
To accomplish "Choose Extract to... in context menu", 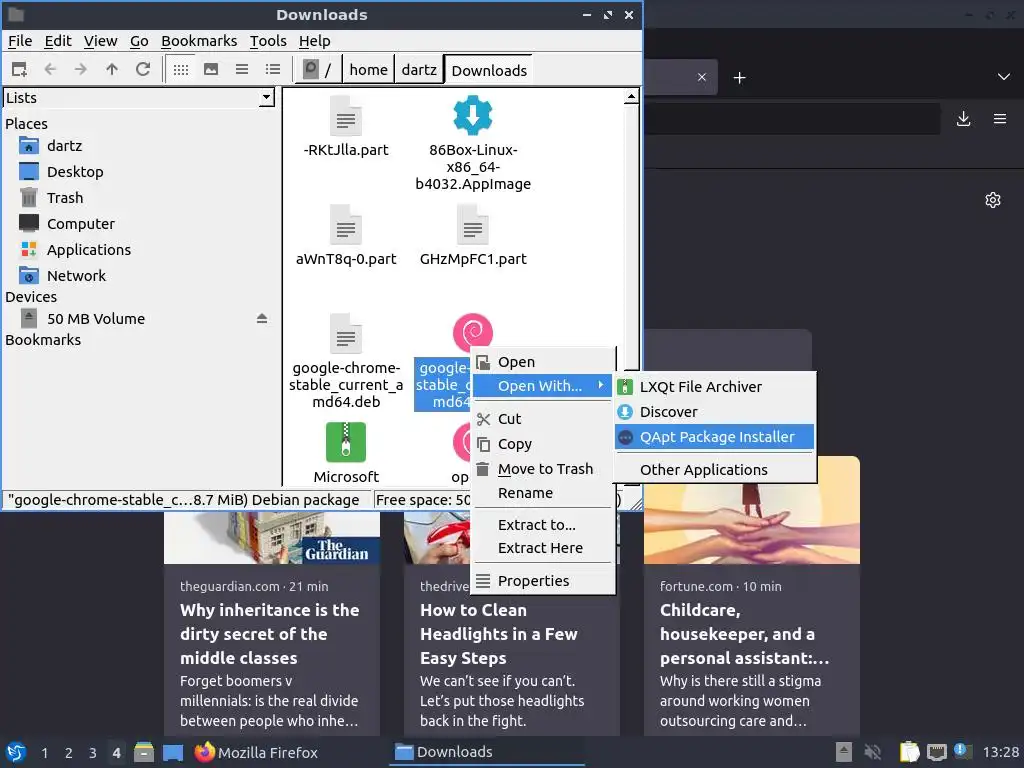I will coord(543,525).
